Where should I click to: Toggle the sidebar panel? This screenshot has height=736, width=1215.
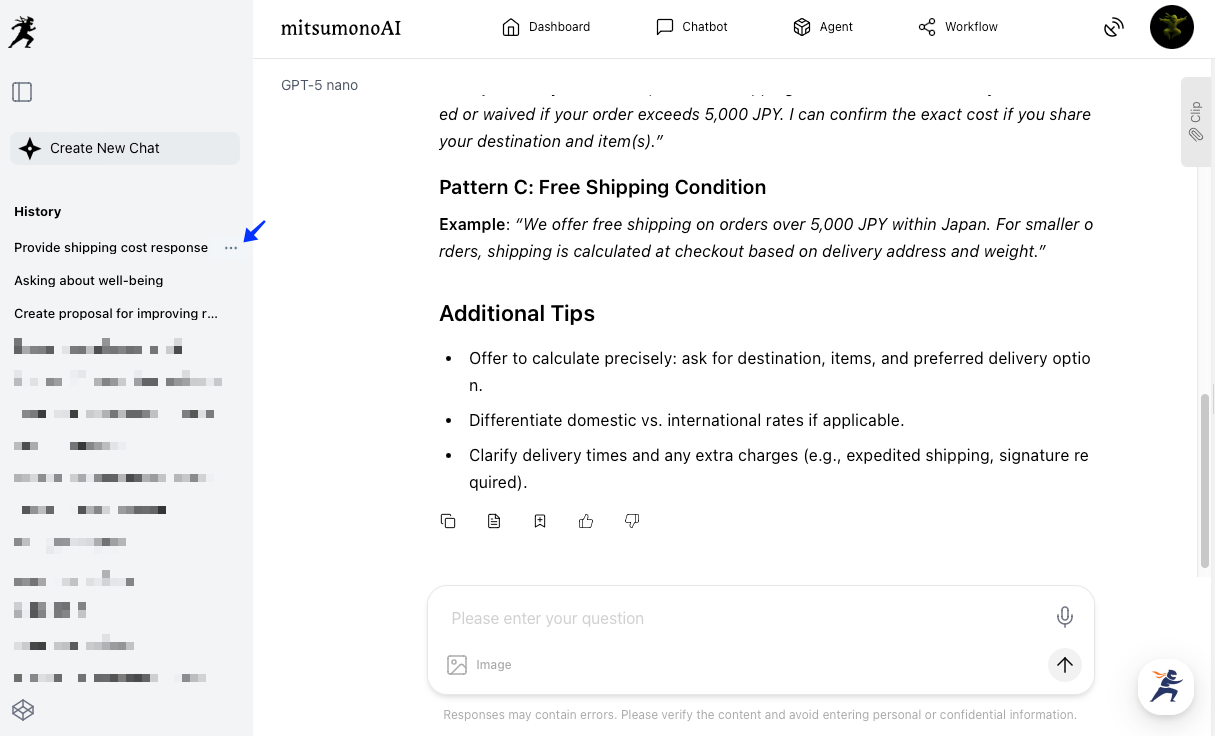click(22, 92)
